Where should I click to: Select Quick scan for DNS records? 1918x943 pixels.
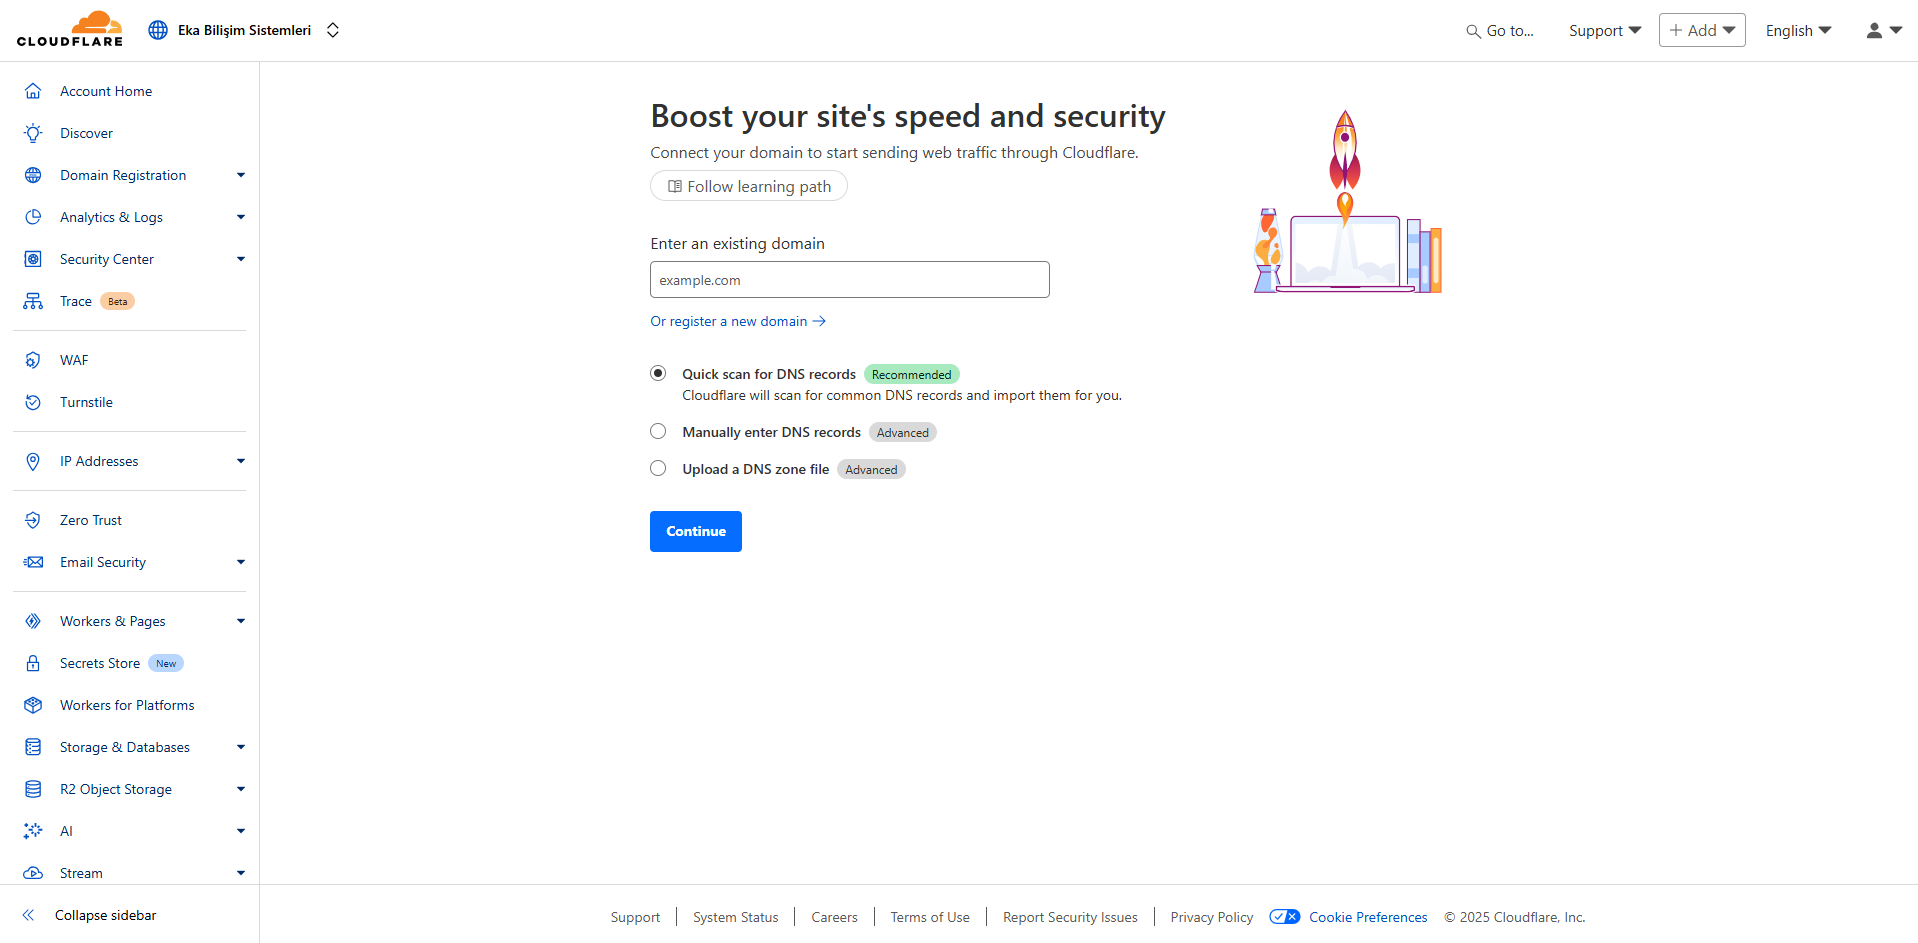point(658,373)
